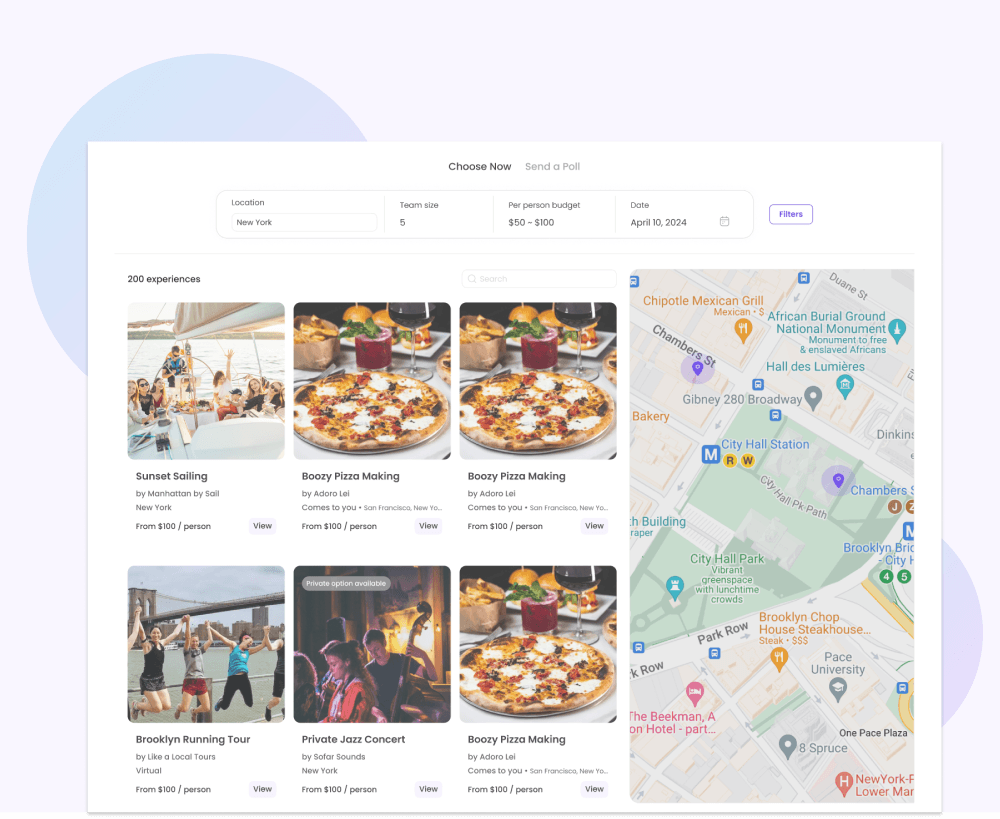Click the Hall des Lumières museum marker

(845, 385)
